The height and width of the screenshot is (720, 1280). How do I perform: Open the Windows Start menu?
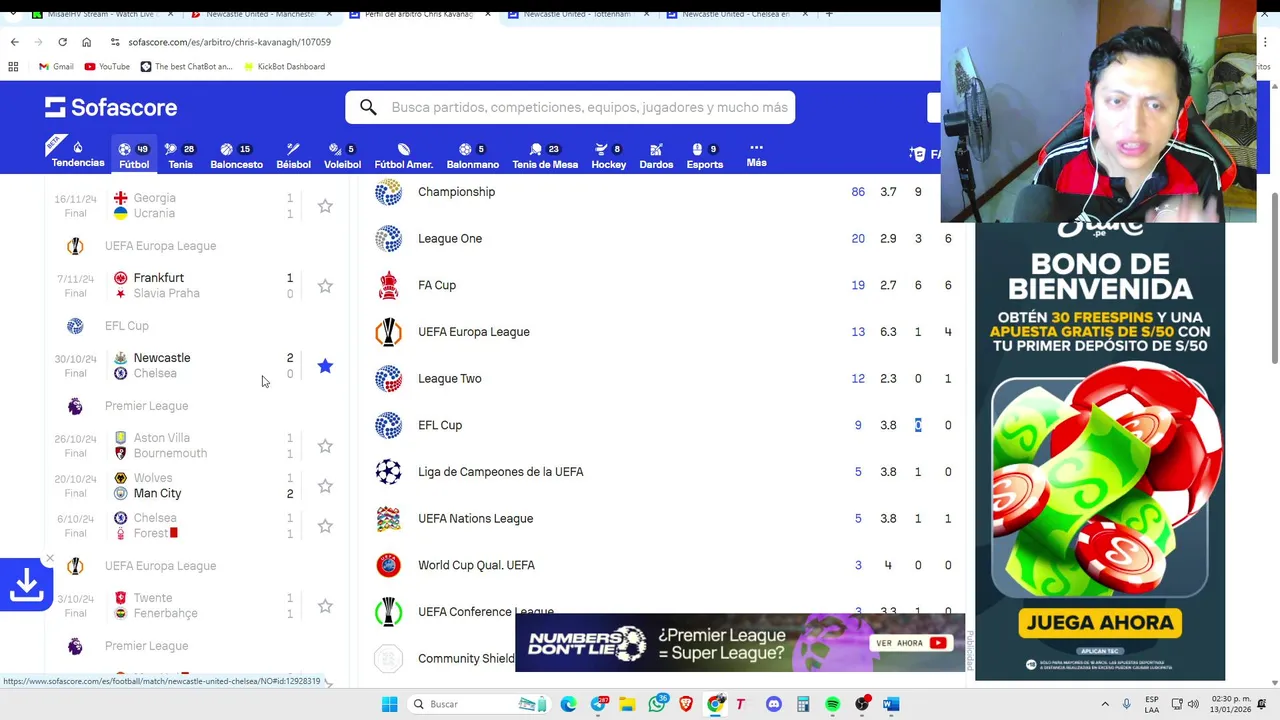[389, 705]
